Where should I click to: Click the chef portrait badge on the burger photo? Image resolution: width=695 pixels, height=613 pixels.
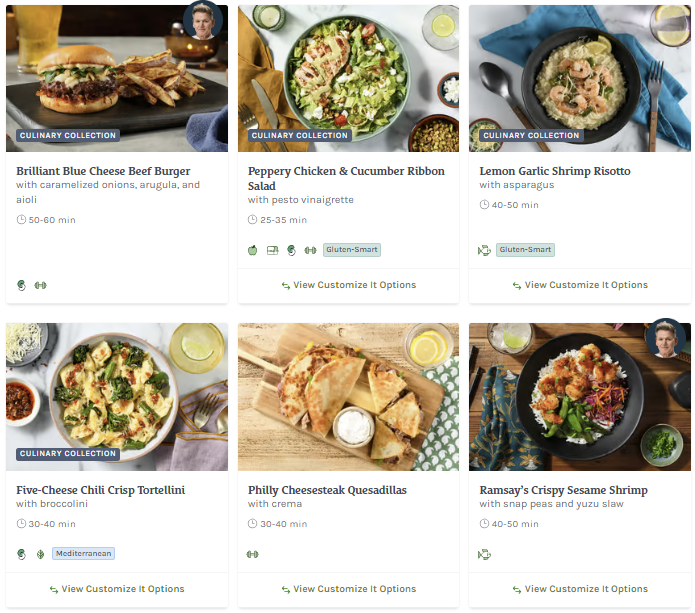pos(203,21)
